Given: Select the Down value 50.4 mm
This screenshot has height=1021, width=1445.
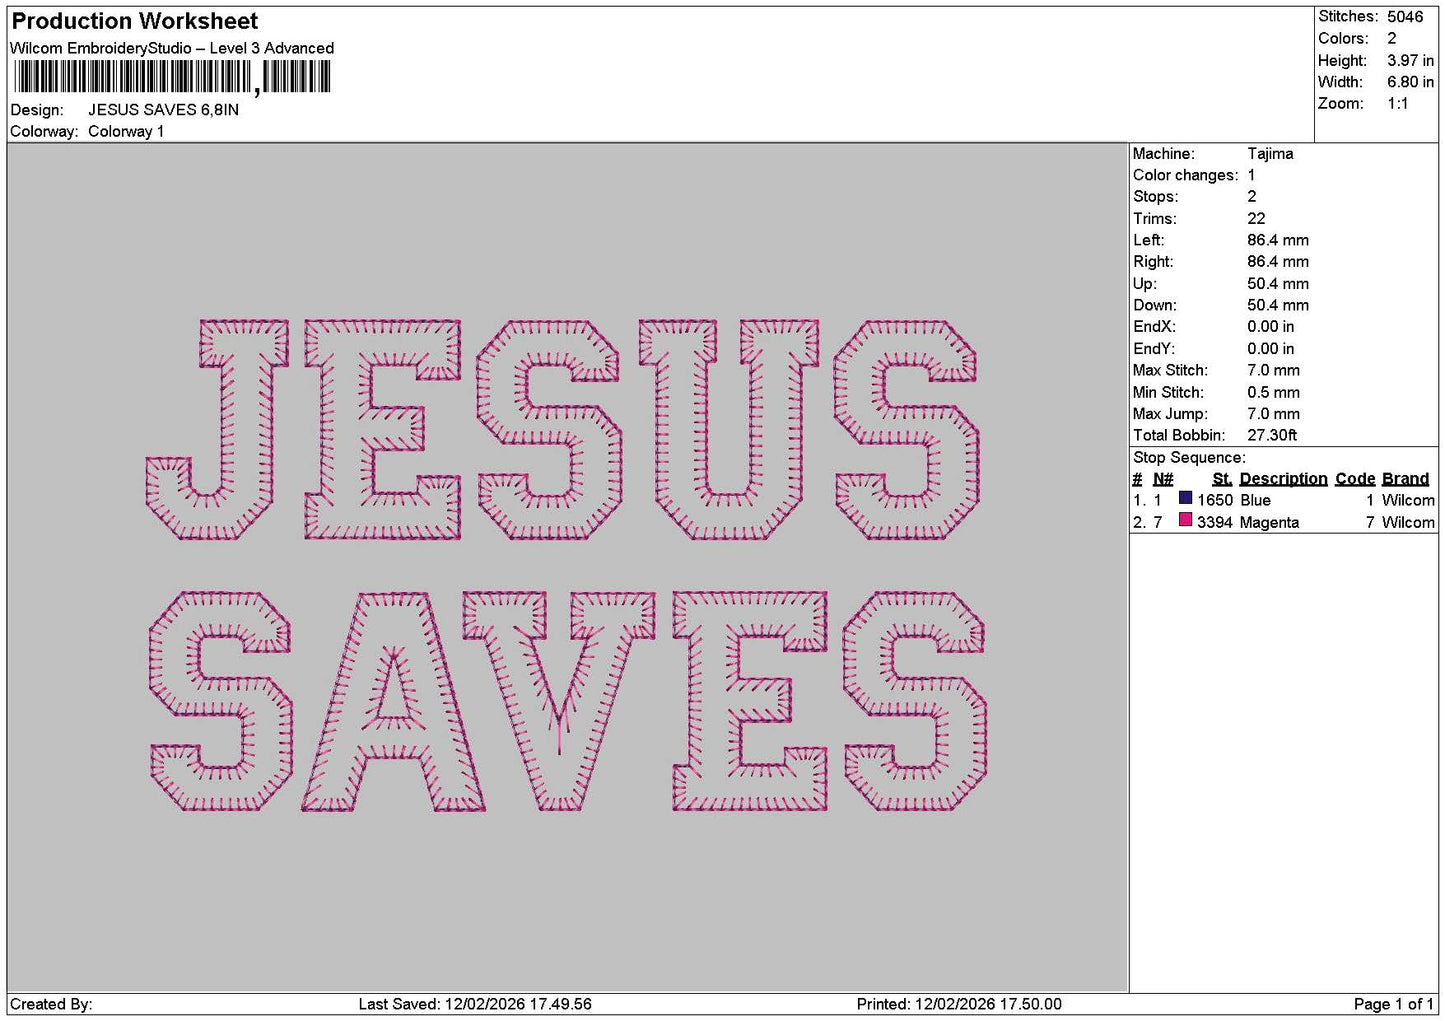Looking at the screenshot, I should point(1278,305).
